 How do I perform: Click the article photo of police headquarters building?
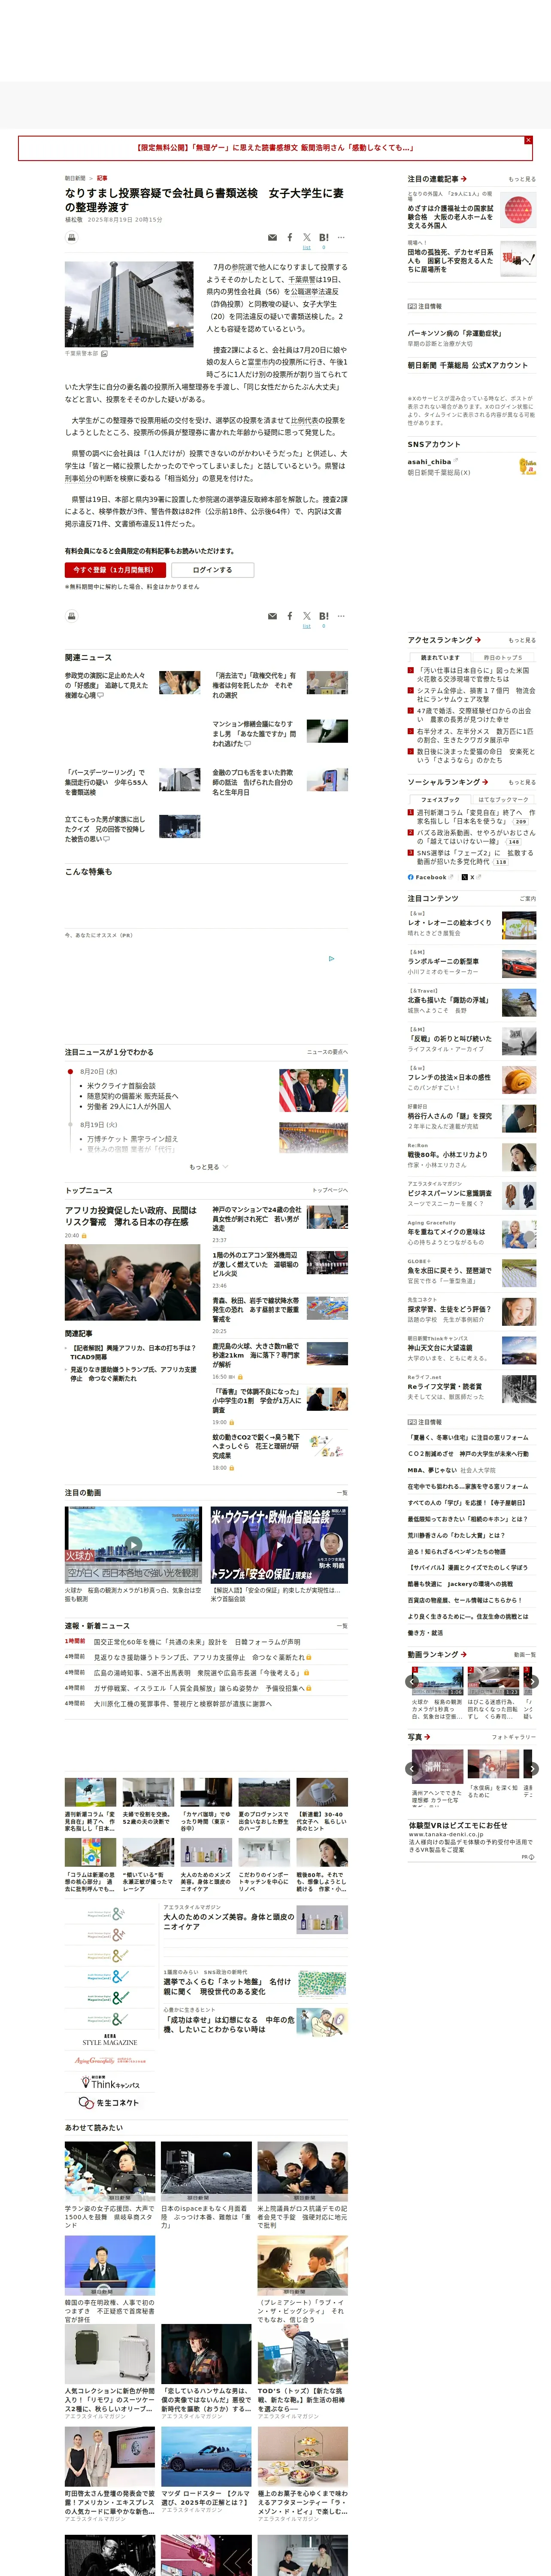129,305
